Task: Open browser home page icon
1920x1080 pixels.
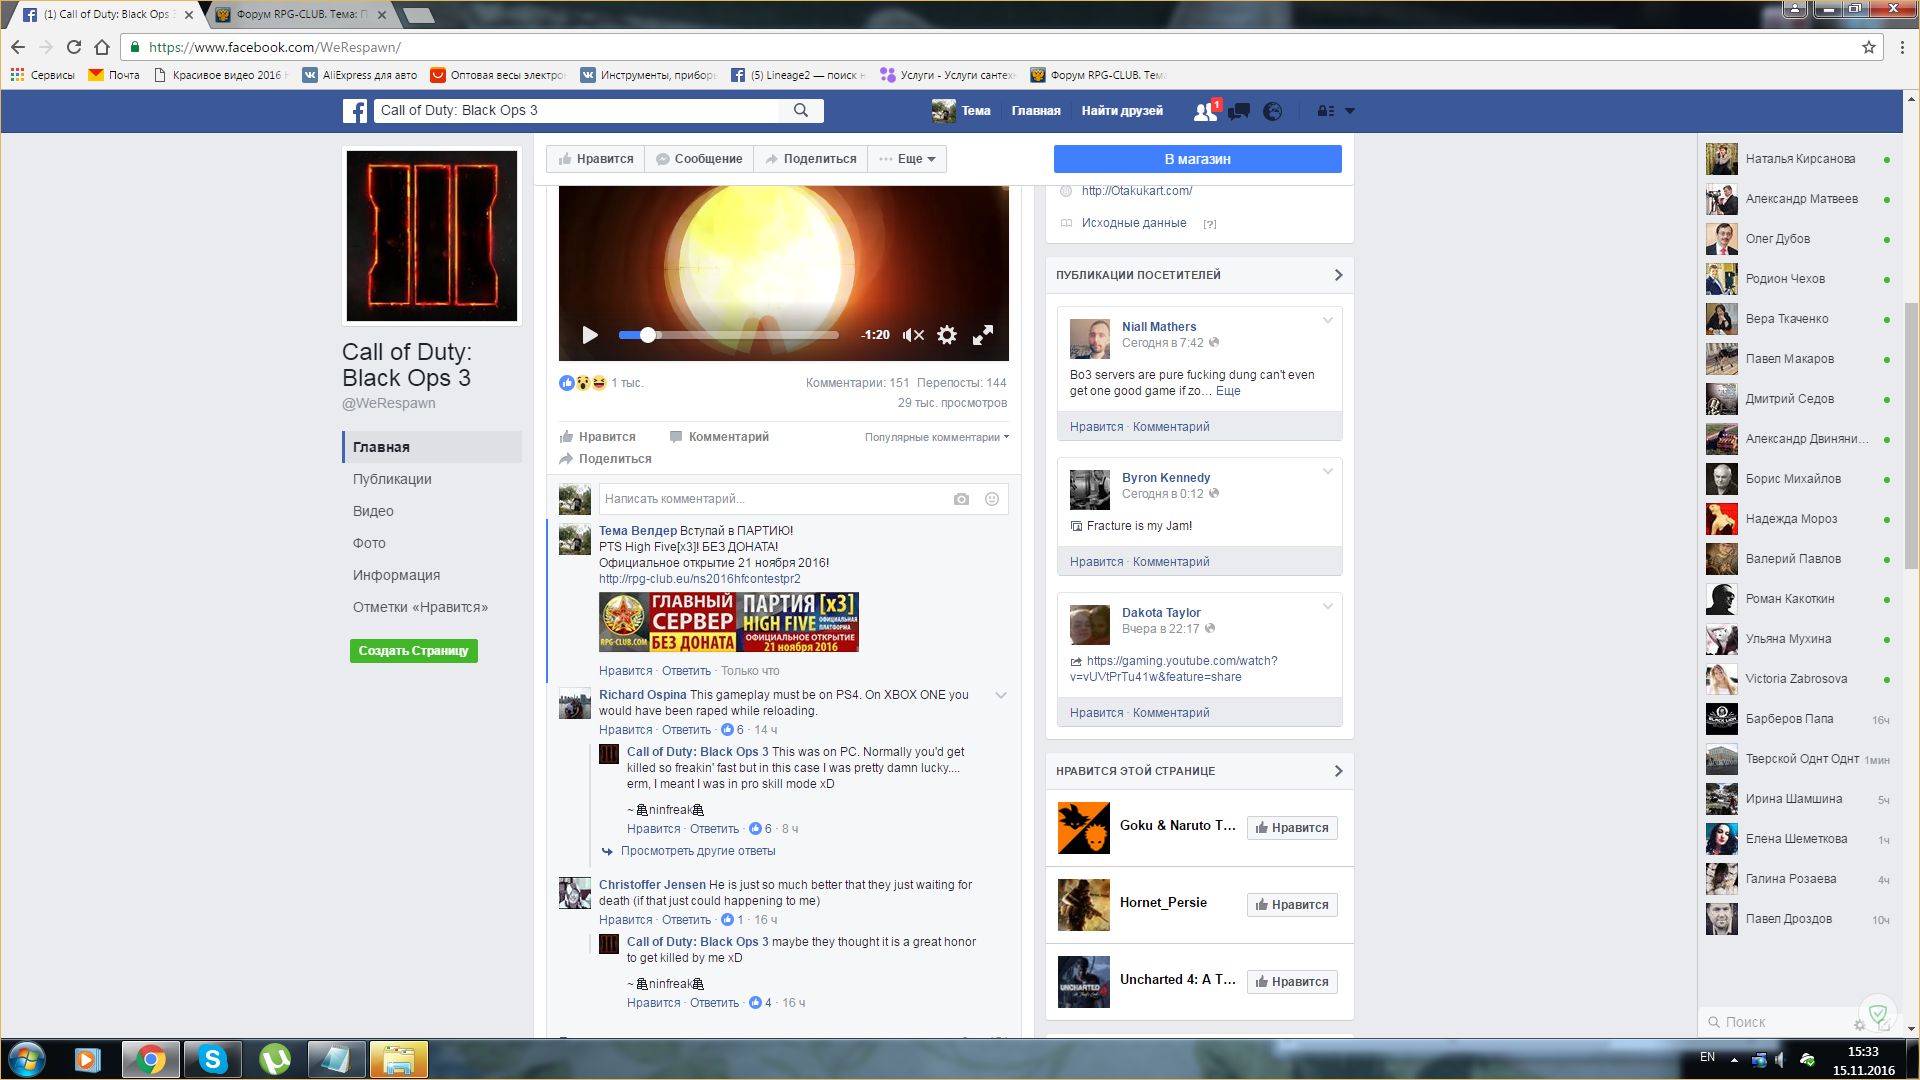Action: tap(102, 47)
